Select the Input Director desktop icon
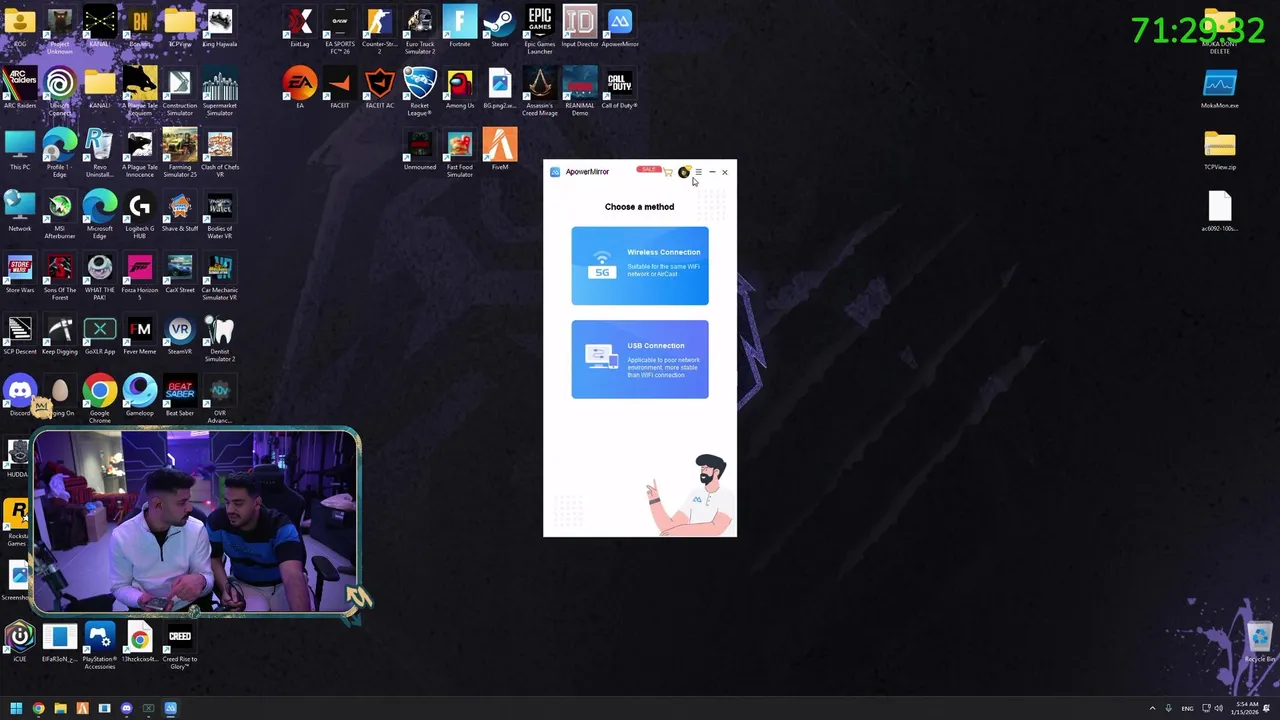Image resolution: width=1280 pixels, height=720 pixels. [580, 28]
